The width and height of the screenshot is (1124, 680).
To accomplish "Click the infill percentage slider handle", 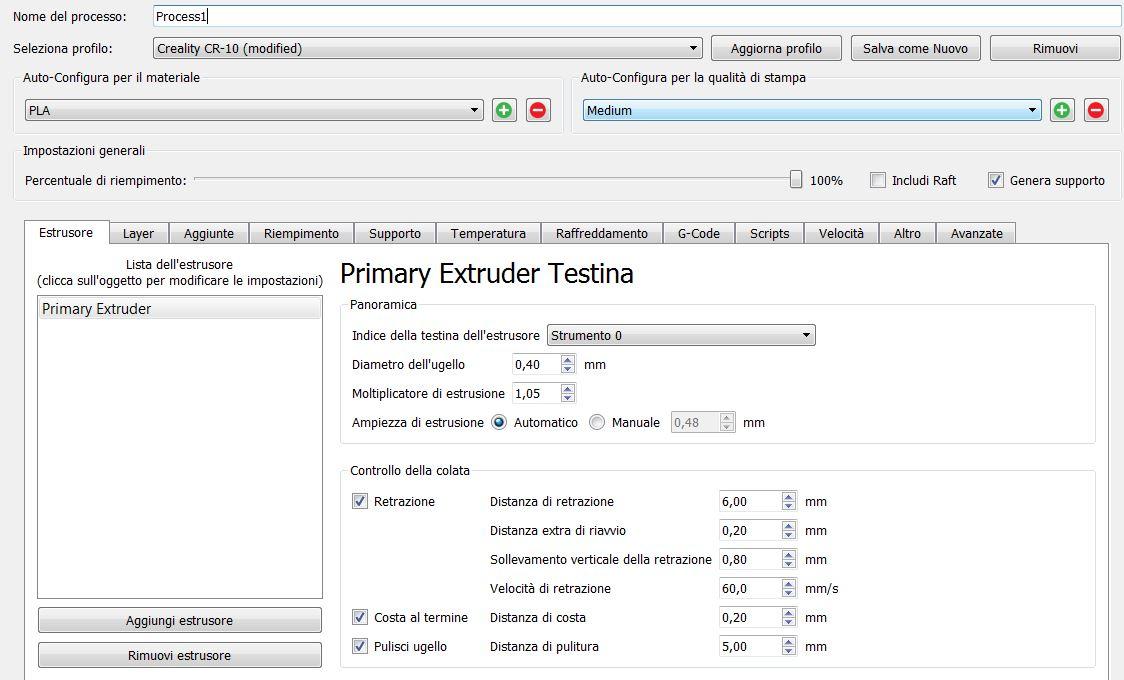I will click(x=796, y=179).
